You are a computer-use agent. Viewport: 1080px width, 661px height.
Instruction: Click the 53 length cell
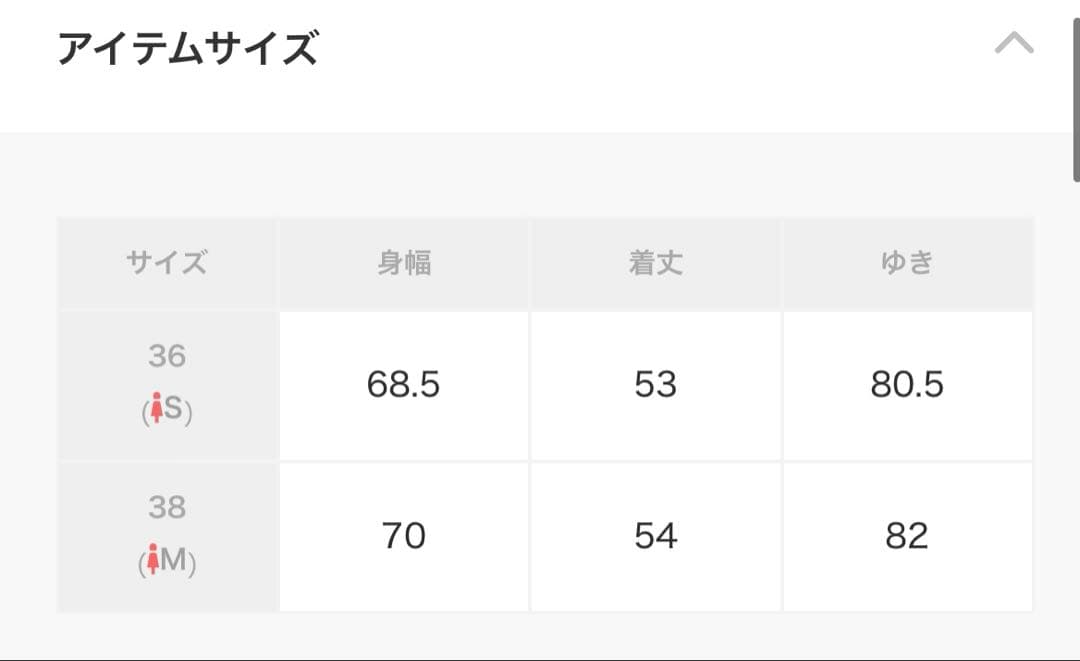click(x=655, y=385)
